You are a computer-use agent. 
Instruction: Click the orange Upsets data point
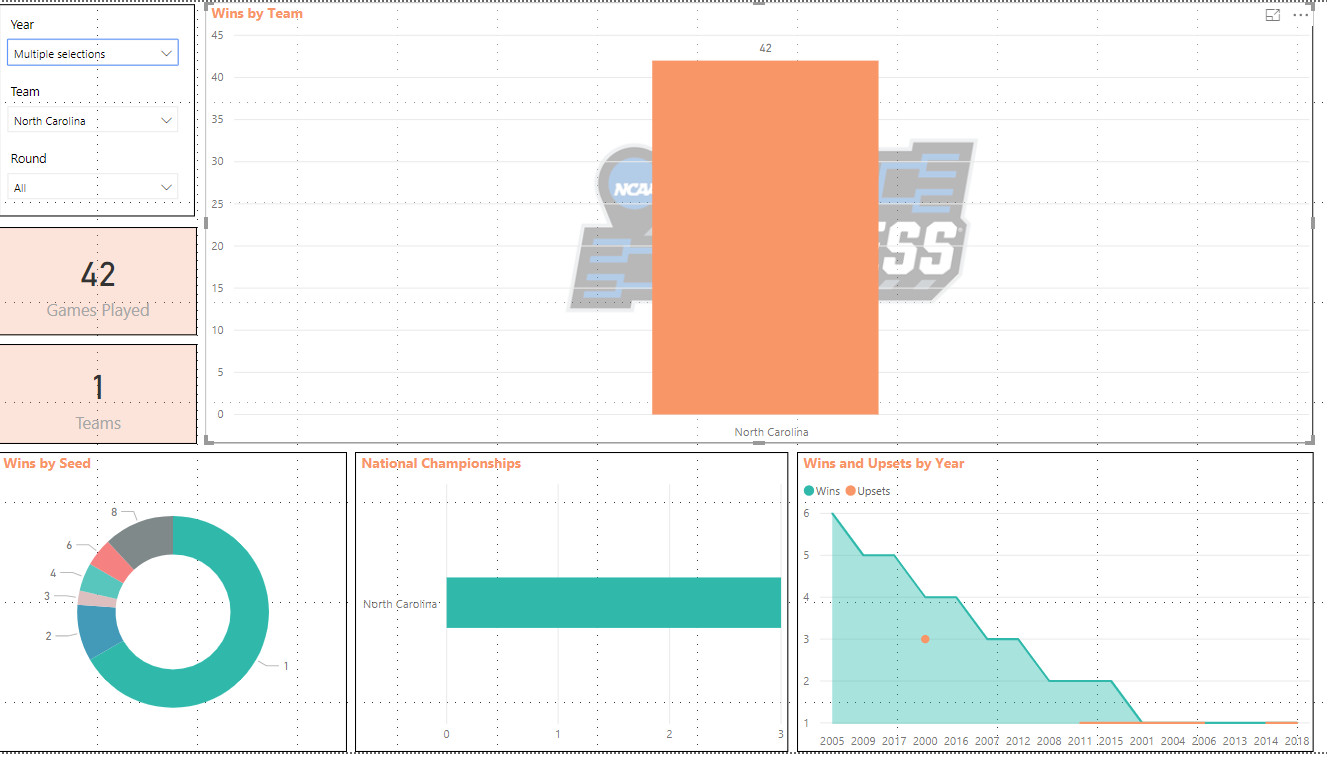[925, 639]
